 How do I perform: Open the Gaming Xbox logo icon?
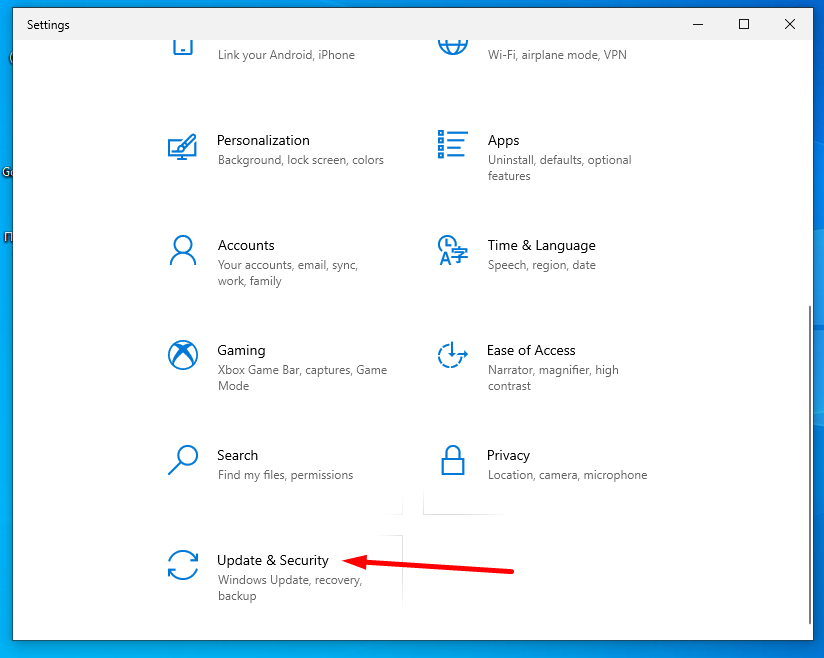(x=183, y=355)
